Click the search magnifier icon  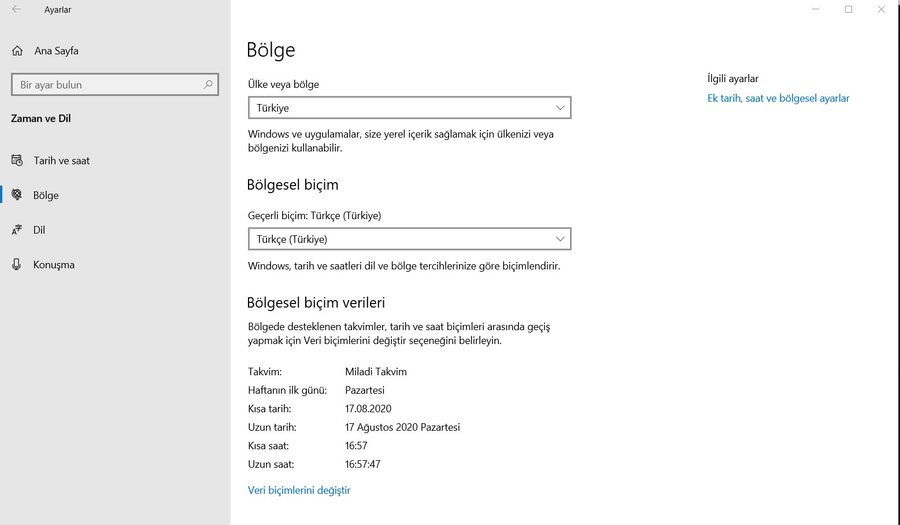[x=208, y=85]
